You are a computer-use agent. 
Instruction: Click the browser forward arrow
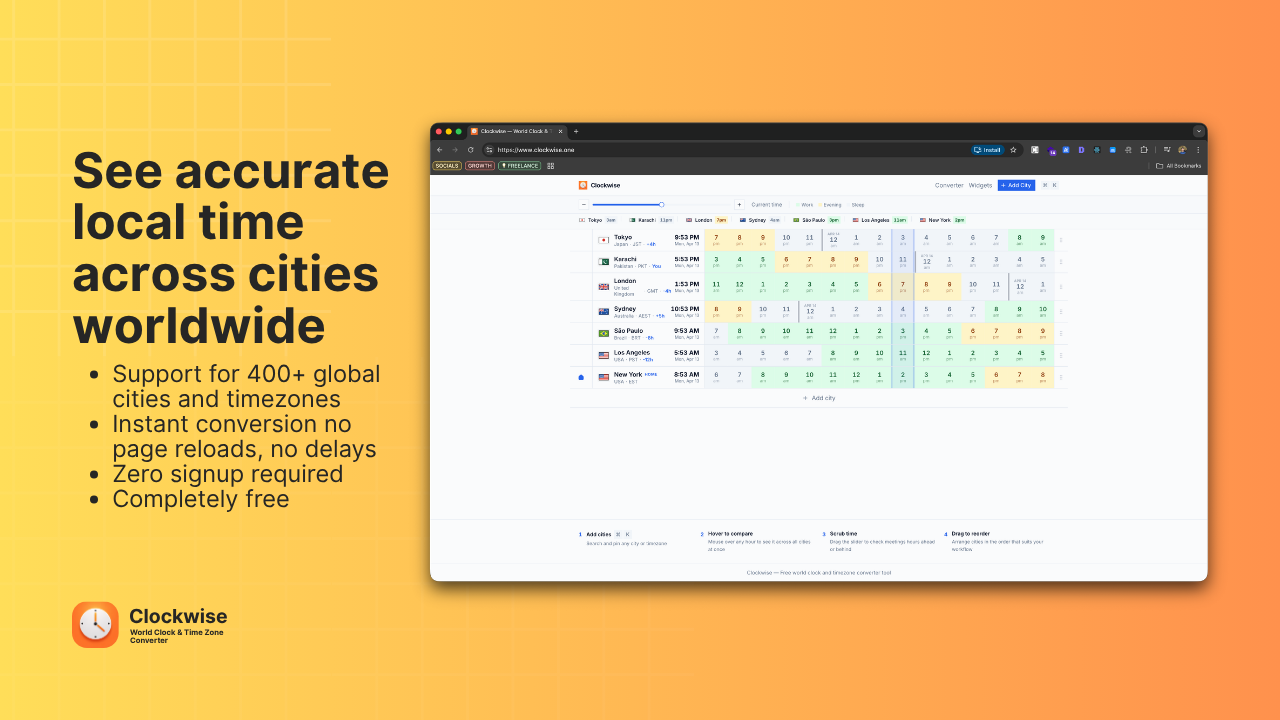click(455, 150)
